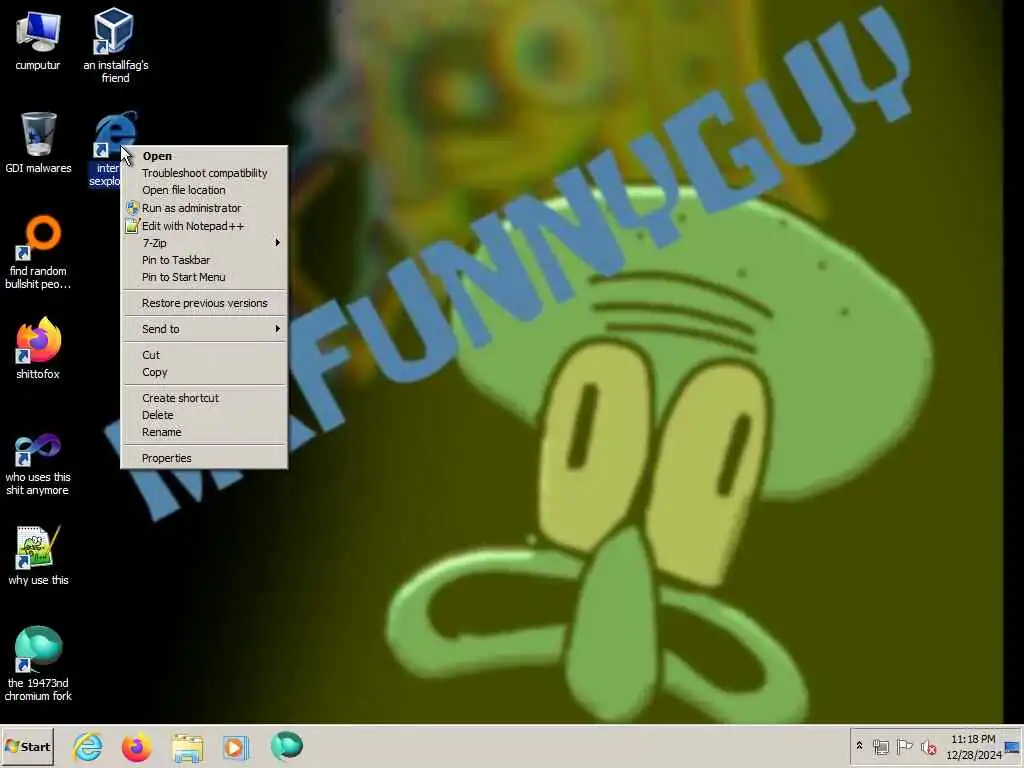Click the network icon in system tray
The width and height of the screenshot is (1024, 768).
[881, 746]
